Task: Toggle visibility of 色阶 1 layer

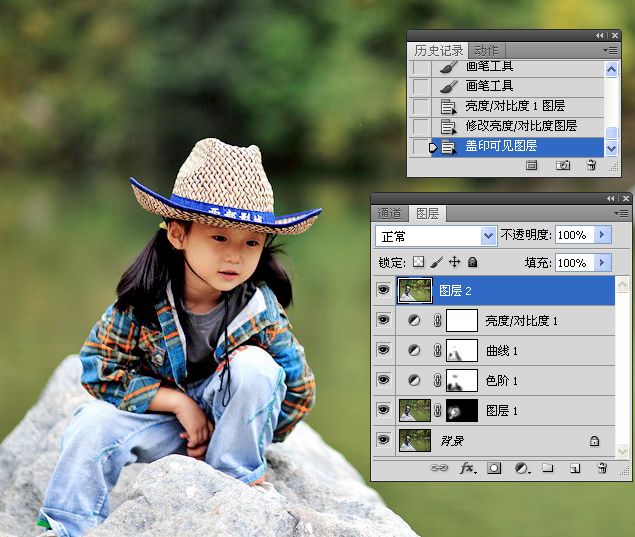Action: tap(384, 380)
